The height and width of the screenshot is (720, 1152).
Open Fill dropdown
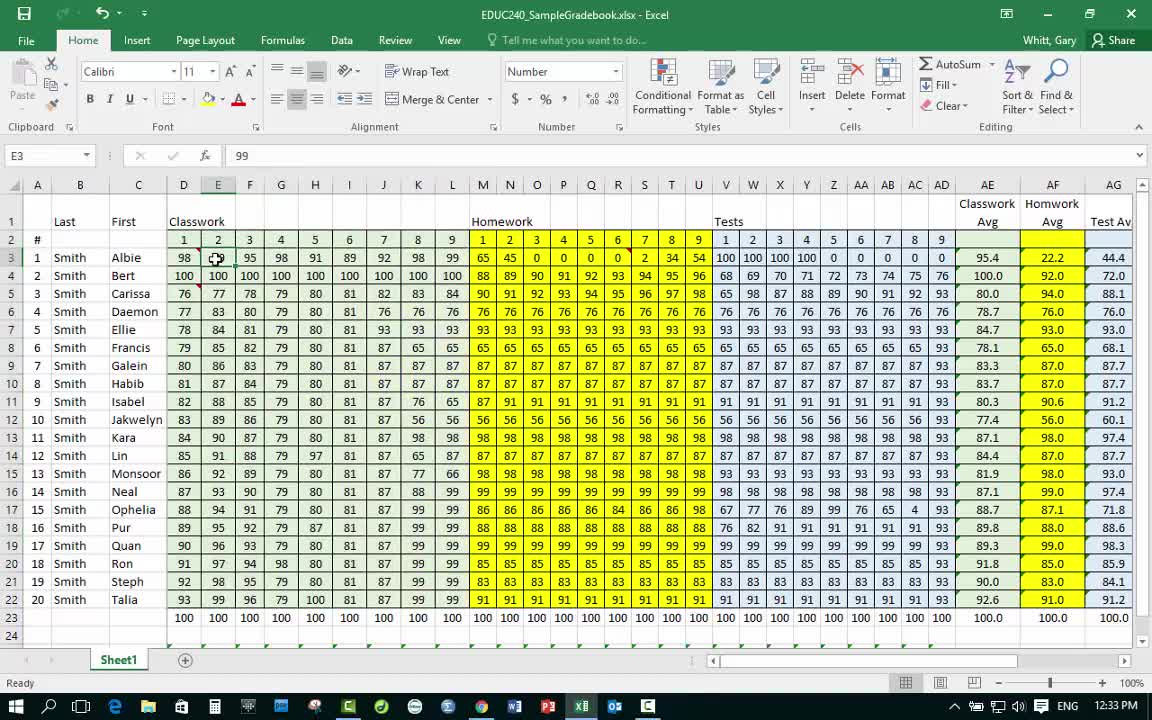(938, 85)
